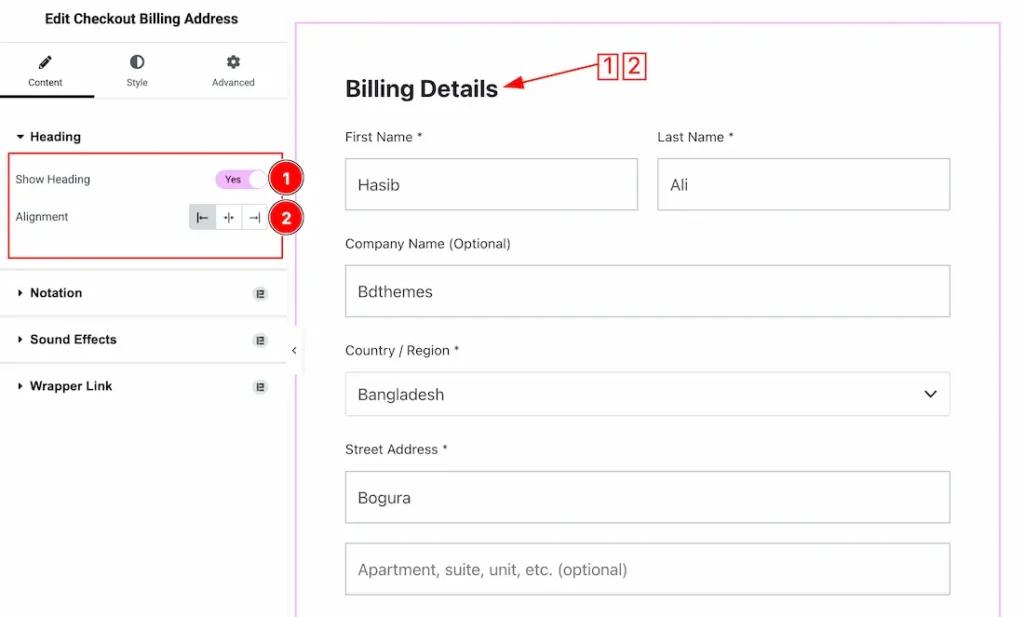This screenshot has height=617, width=1024.
Task: Click the Apartment, suite, unit field
Action: pos(647,570)
